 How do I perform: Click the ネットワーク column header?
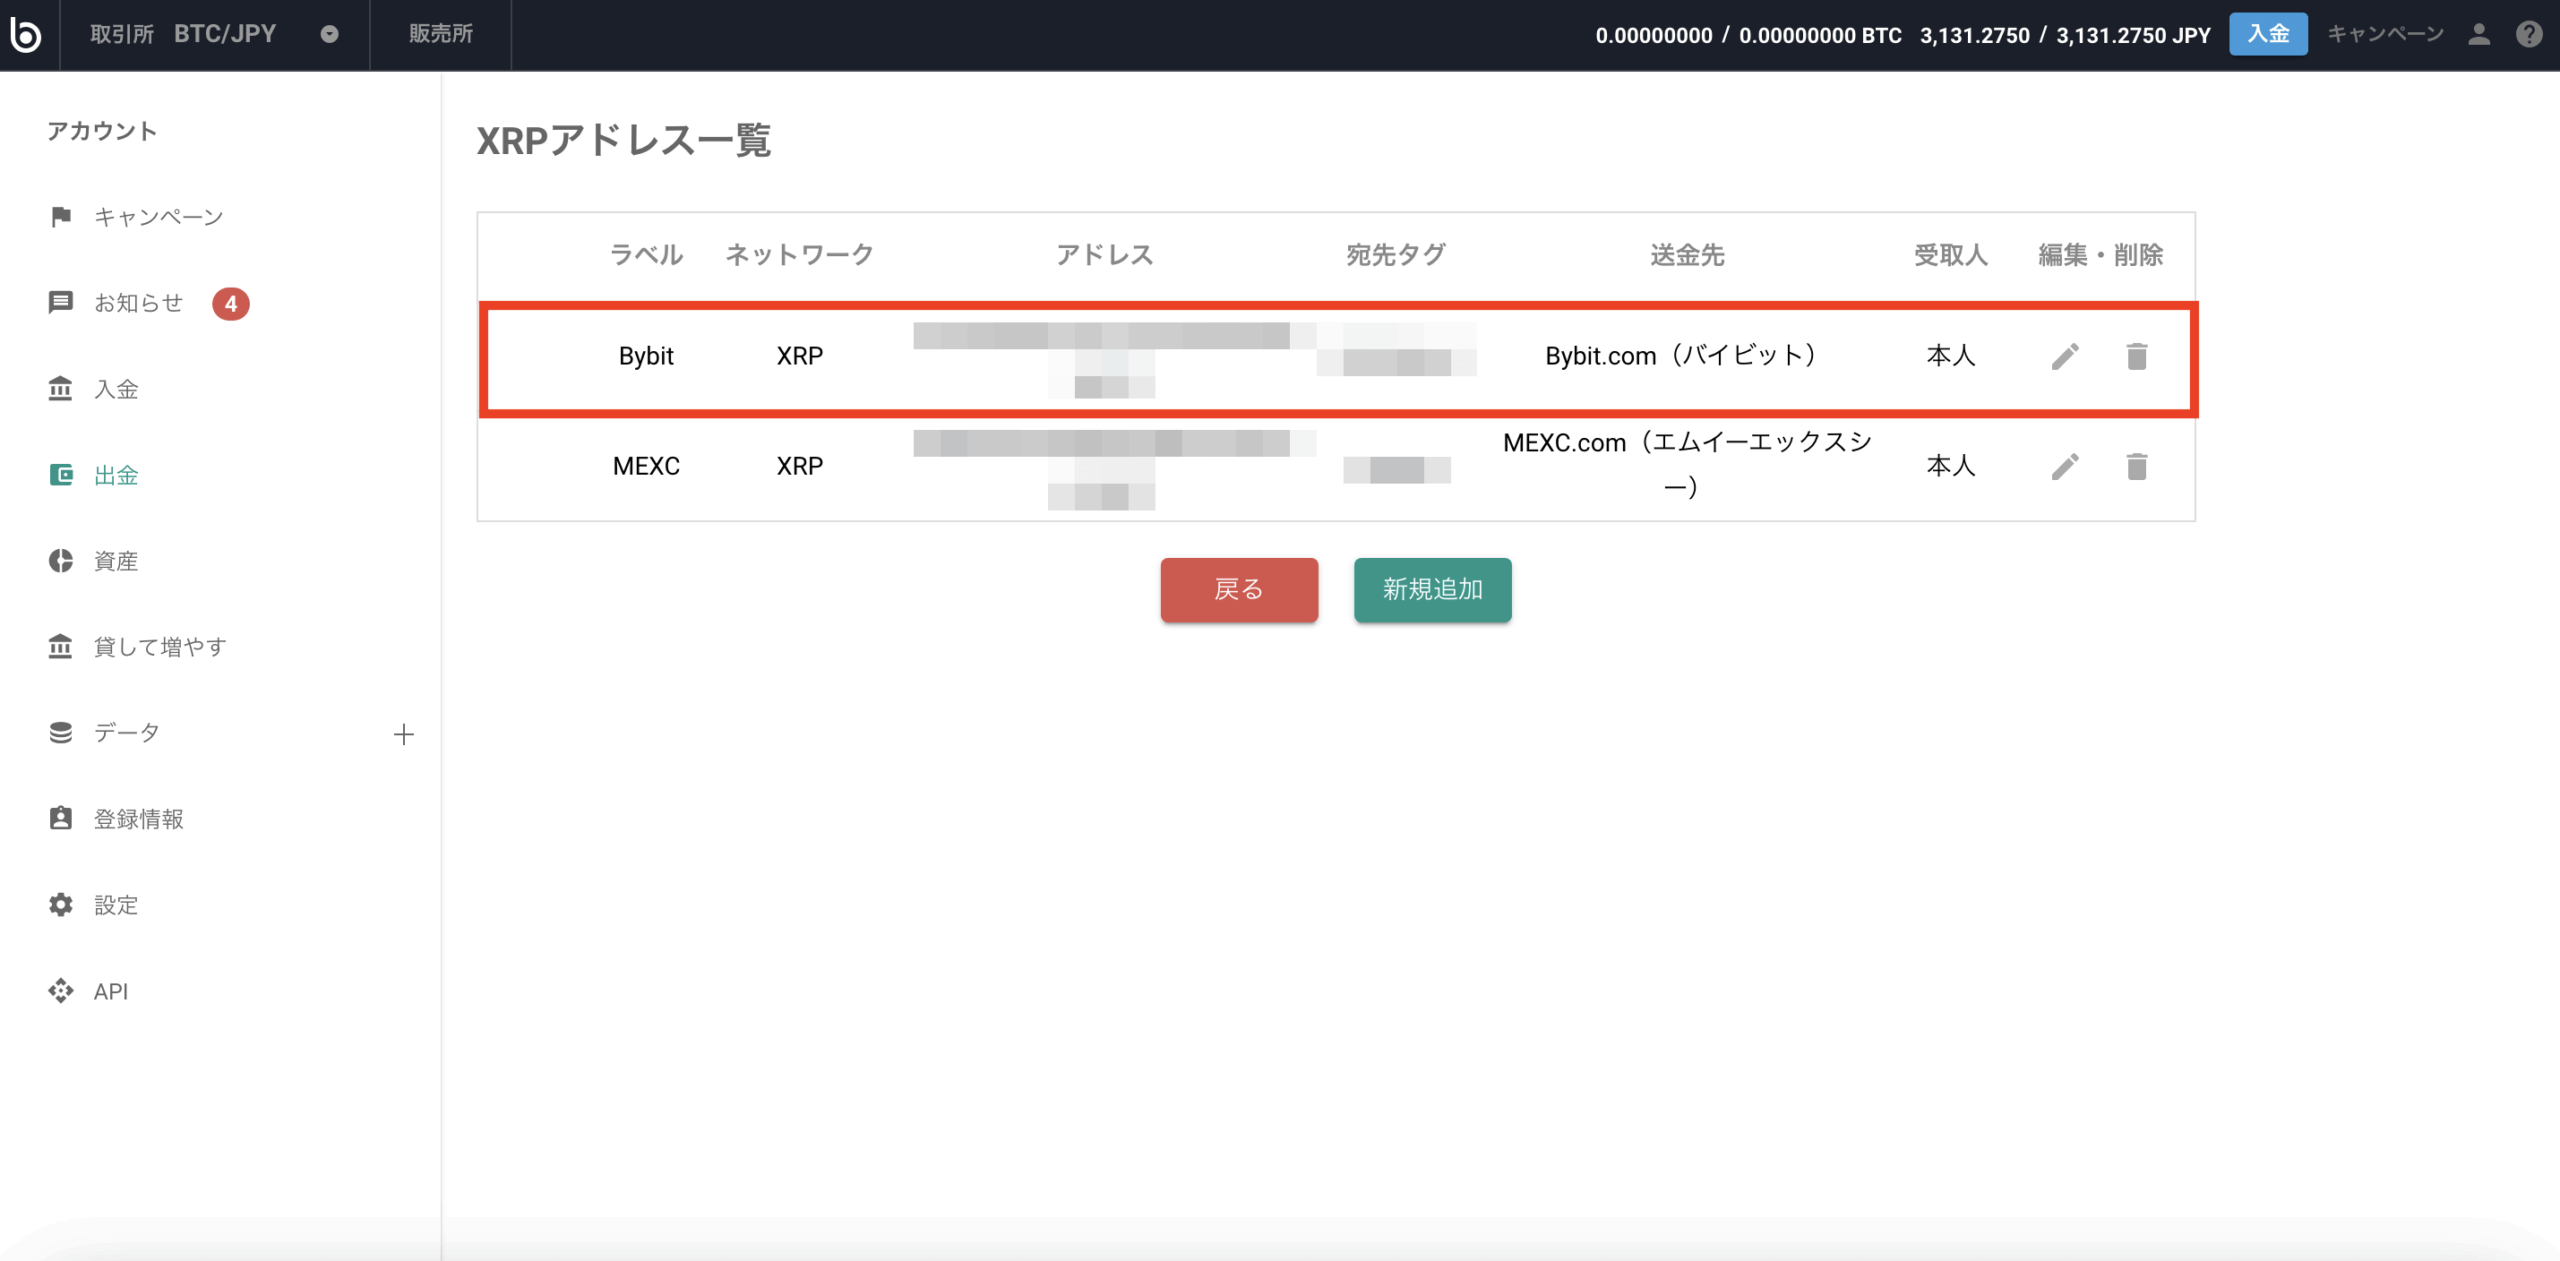(x=800, y=255)
